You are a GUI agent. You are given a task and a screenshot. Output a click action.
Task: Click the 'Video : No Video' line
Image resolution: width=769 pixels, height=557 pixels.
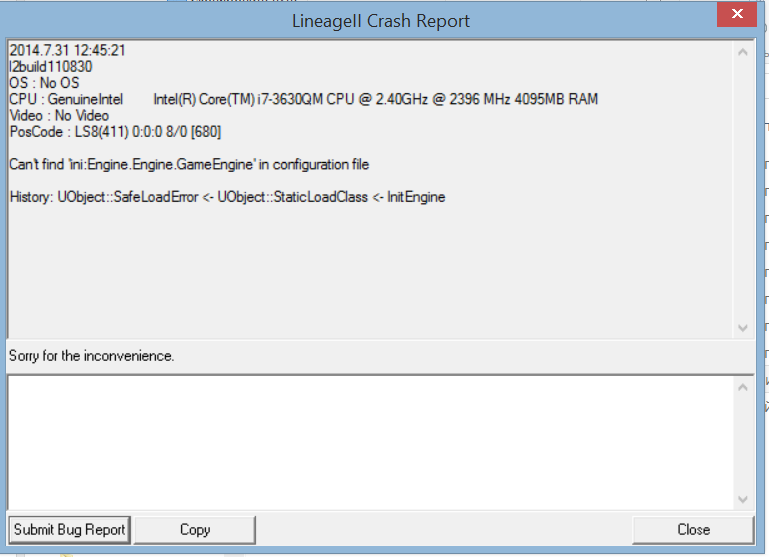[x=59, y=115]
